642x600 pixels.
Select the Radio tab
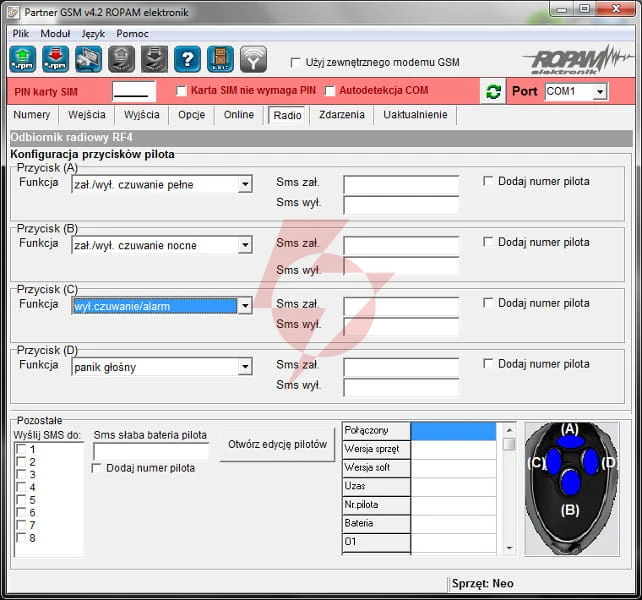point(287,115)
